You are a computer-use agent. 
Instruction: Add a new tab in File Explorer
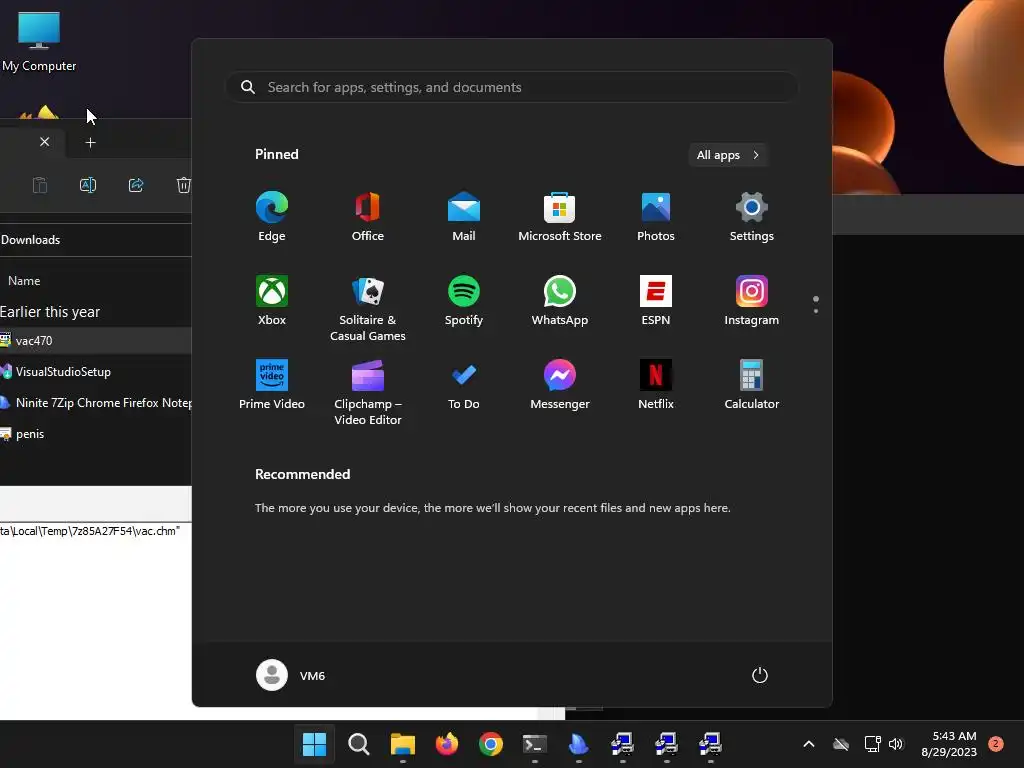(x=90, y=142)
